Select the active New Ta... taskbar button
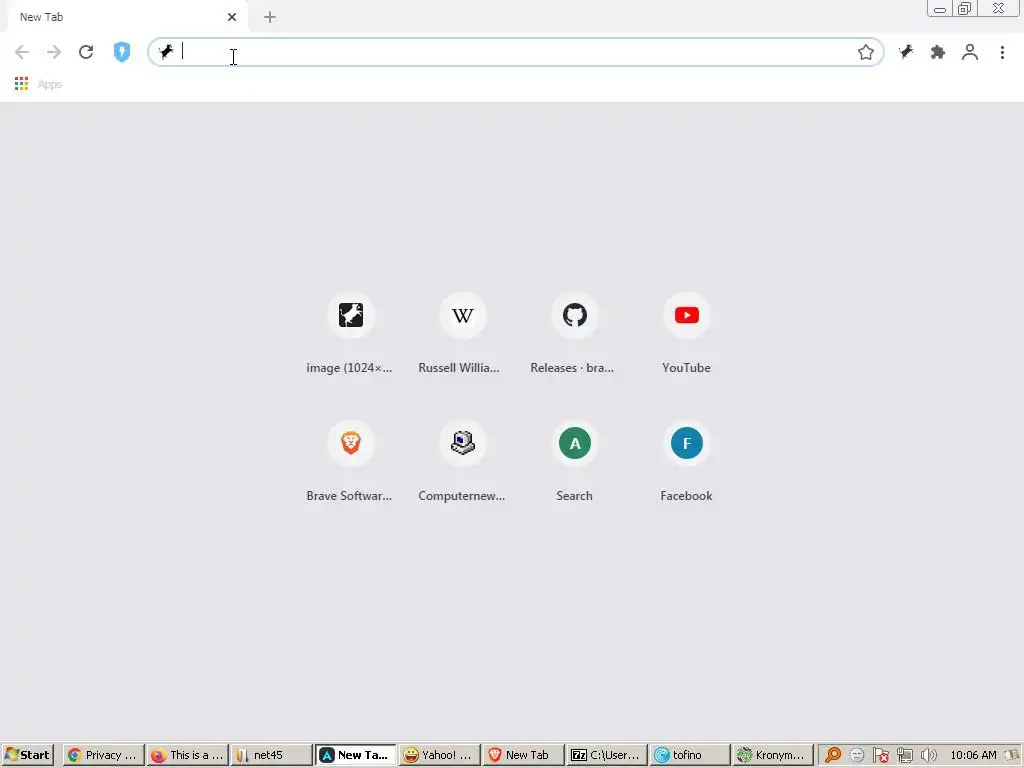1024x768 pixels. [x=355, y=755]
